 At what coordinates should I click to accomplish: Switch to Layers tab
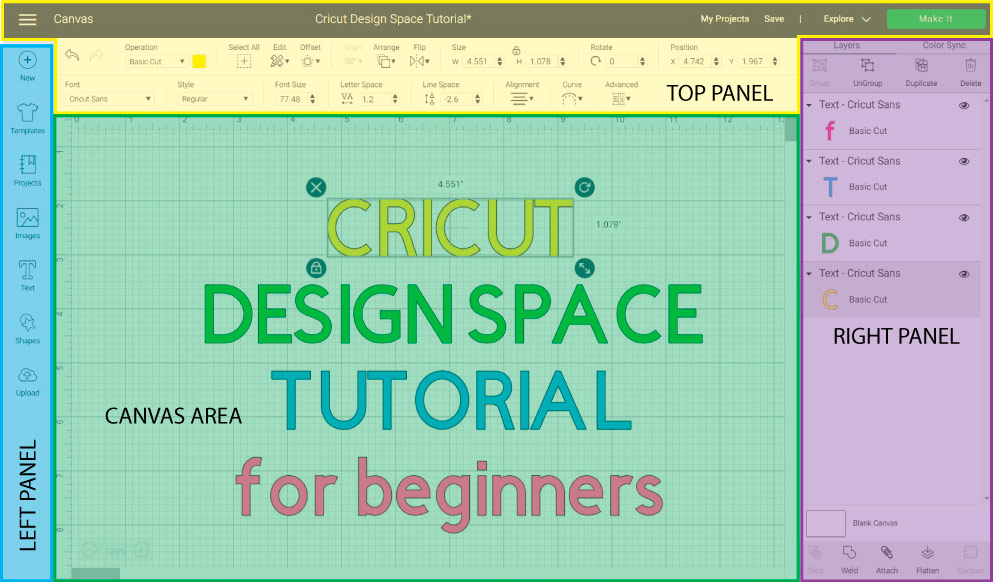(846, 46)
